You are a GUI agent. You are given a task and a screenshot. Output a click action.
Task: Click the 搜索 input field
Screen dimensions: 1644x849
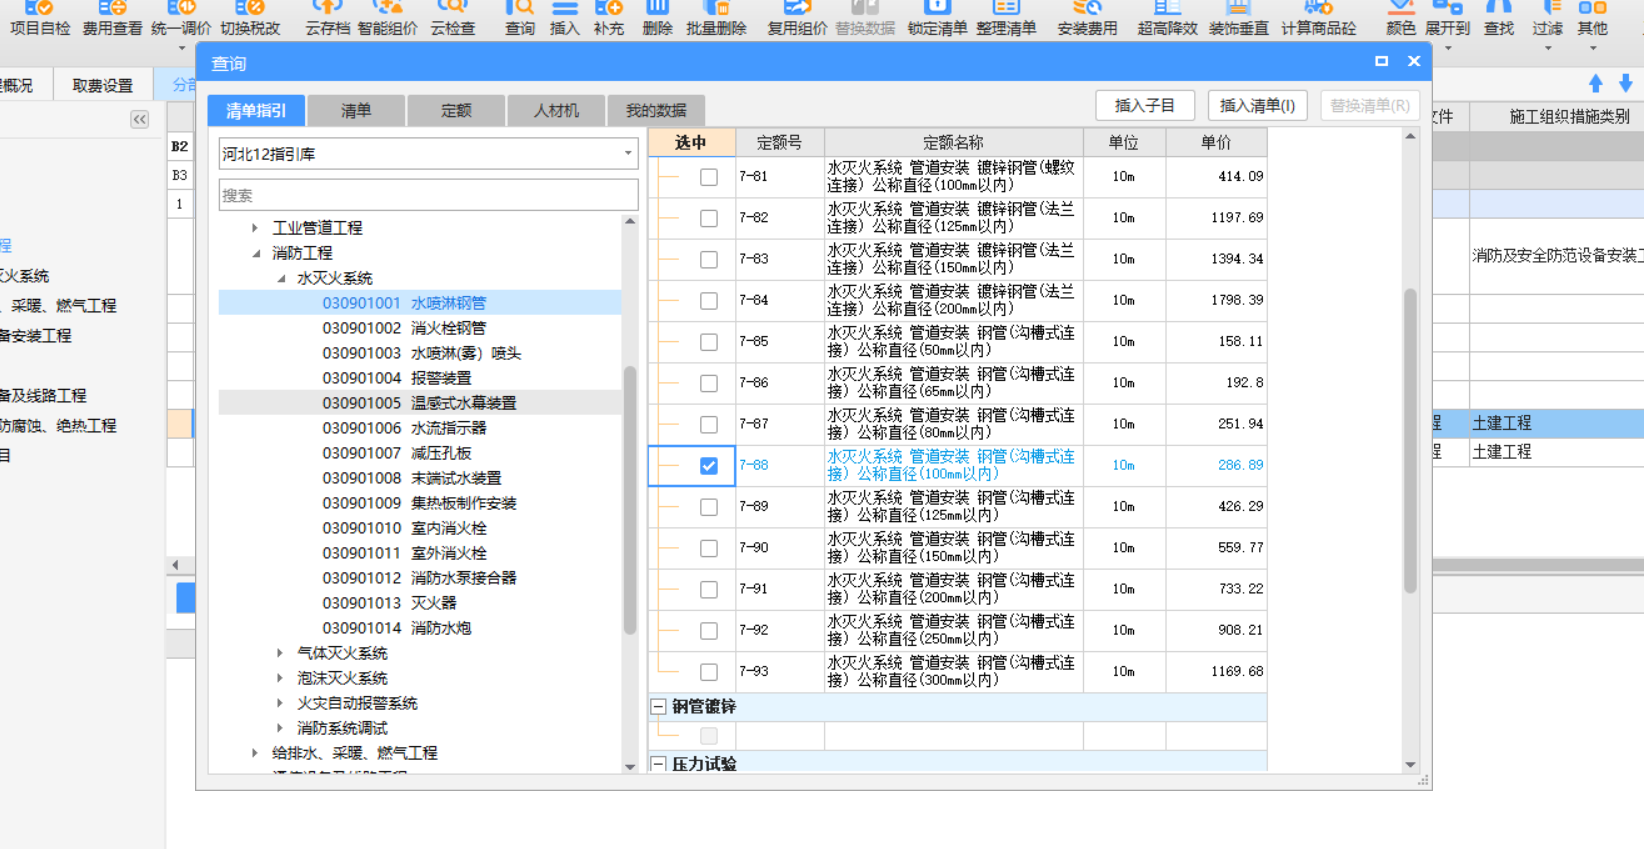(428, 195)
